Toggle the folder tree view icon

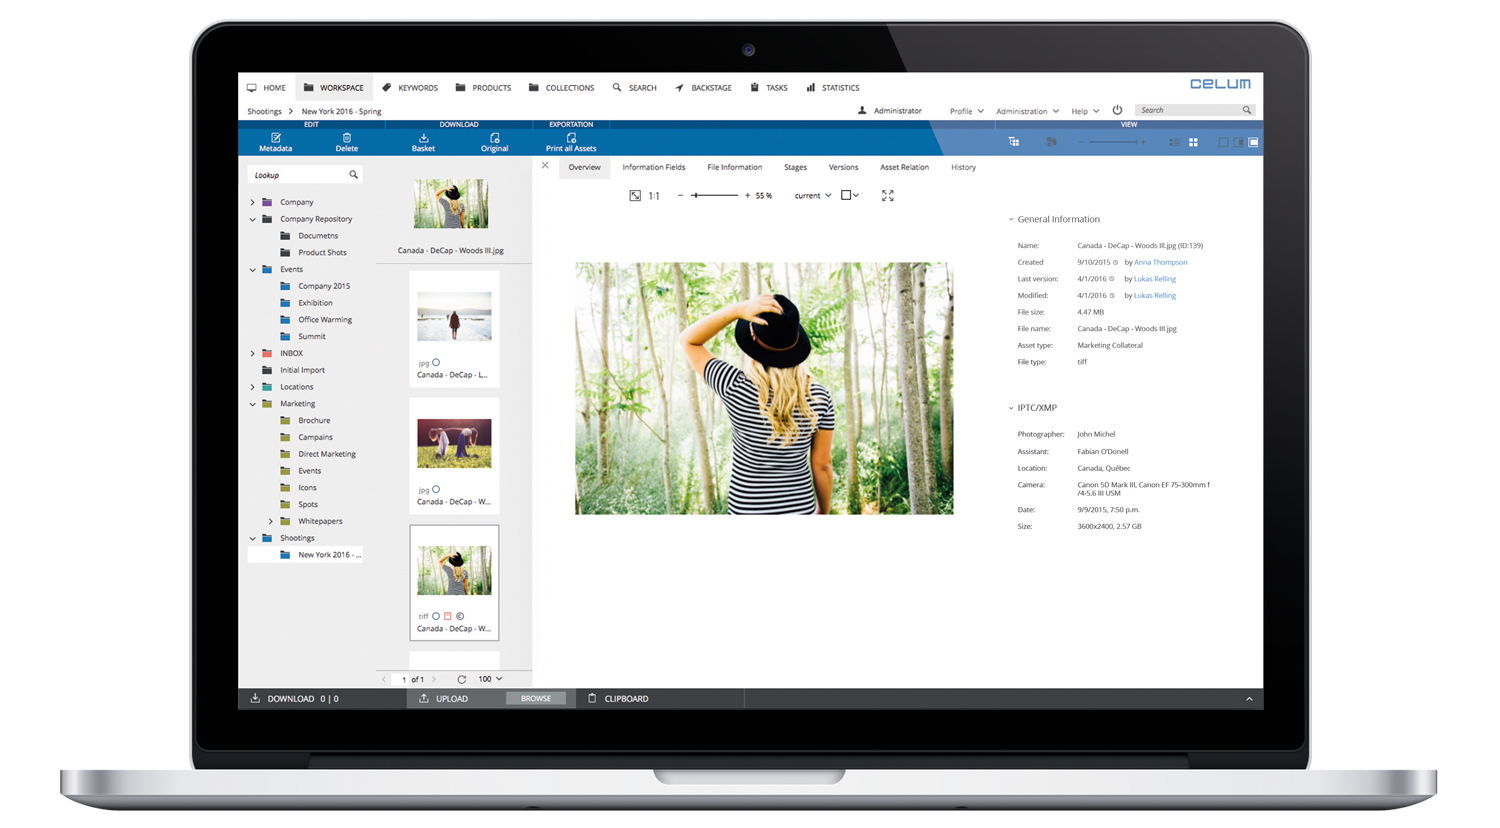(x=1014, y=142)
